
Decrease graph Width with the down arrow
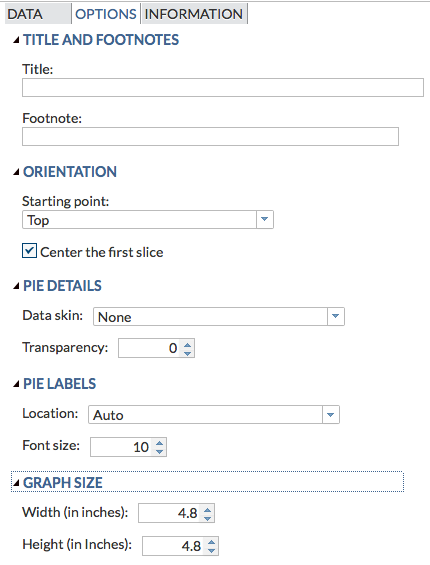point(208,517)
